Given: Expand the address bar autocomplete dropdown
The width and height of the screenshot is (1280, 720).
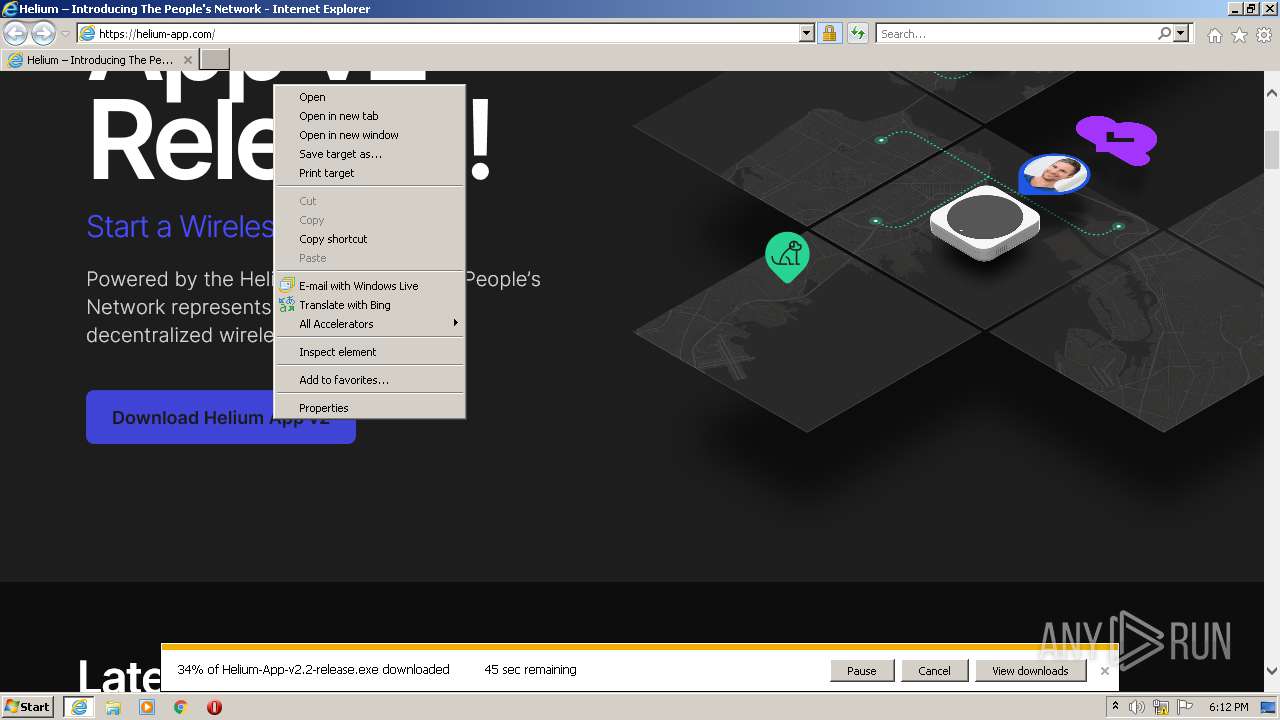Looking at the screenshot, I should tap(807, 34).
